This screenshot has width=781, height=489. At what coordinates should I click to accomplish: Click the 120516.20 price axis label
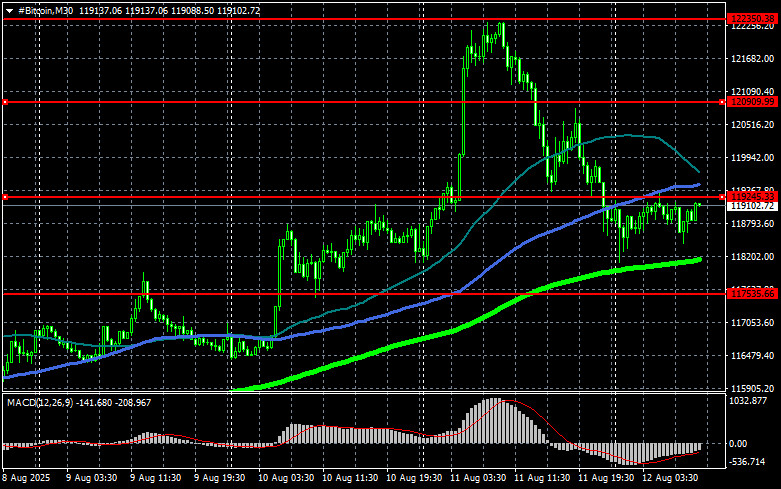pyautogui.click(x=753, y=124)
